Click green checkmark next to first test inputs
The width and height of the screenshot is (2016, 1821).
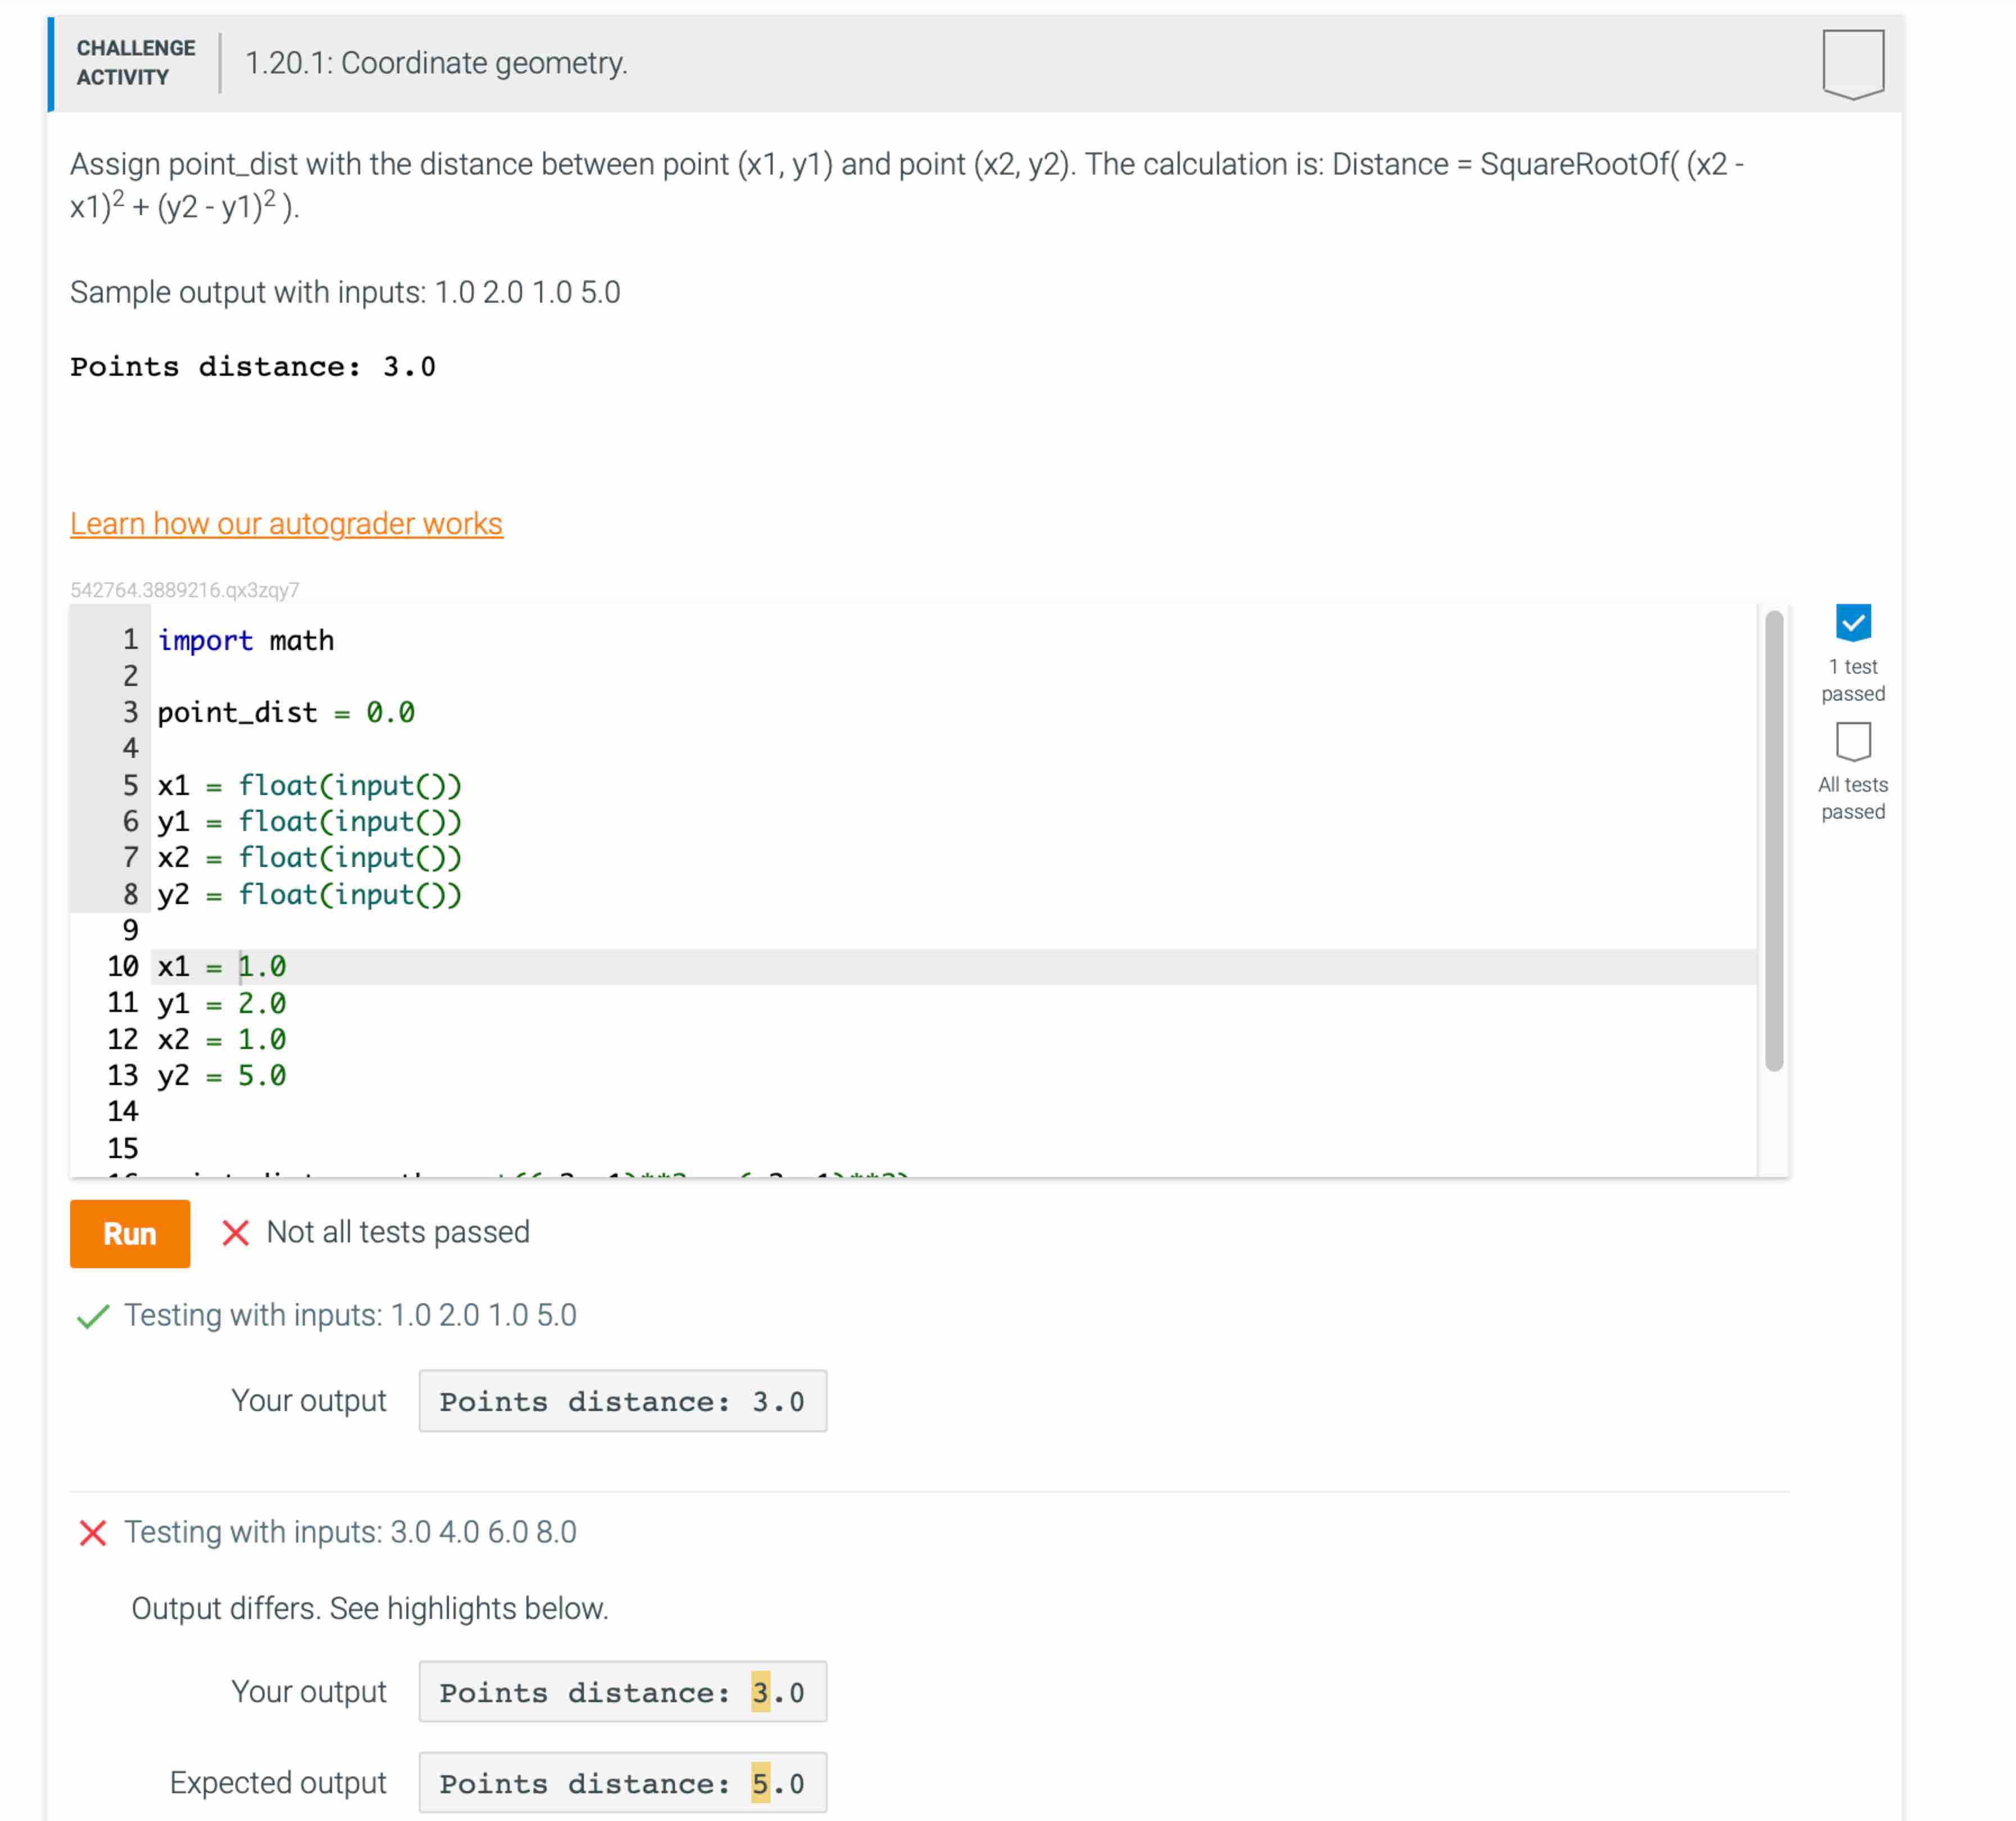pos(92,1316)
